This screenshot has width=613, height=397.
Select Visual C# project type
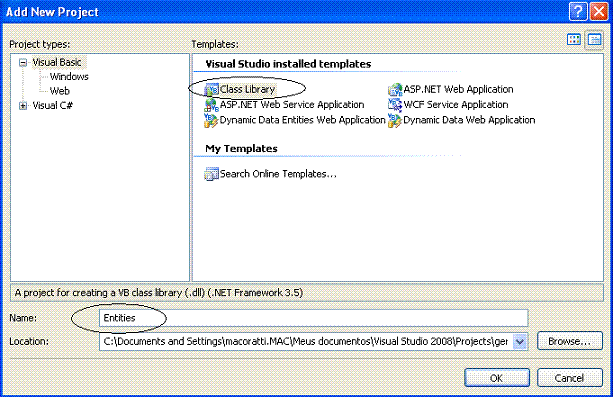coord(52,106)
